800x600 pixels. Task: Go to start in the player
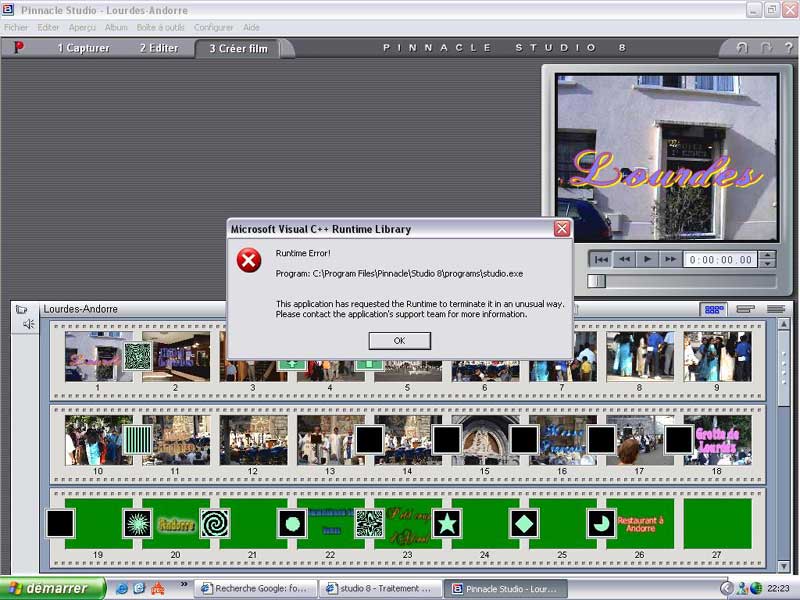click(x=601, y=259)
